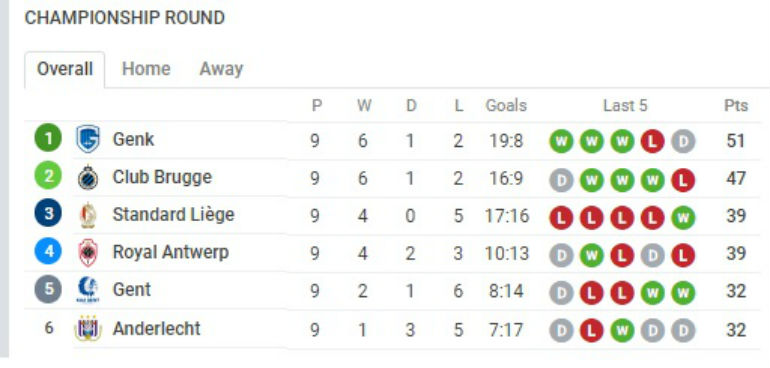Click the Anderlecht club crest icon

(x=88, y=328)
